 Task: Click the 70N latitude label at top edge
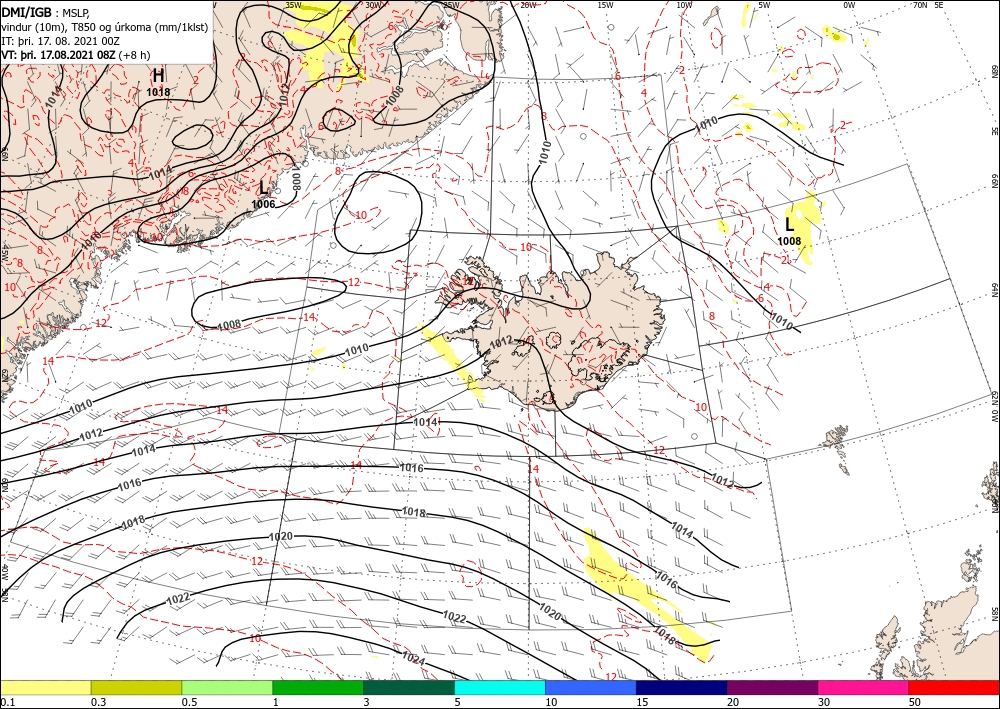(x=920, y=5)
